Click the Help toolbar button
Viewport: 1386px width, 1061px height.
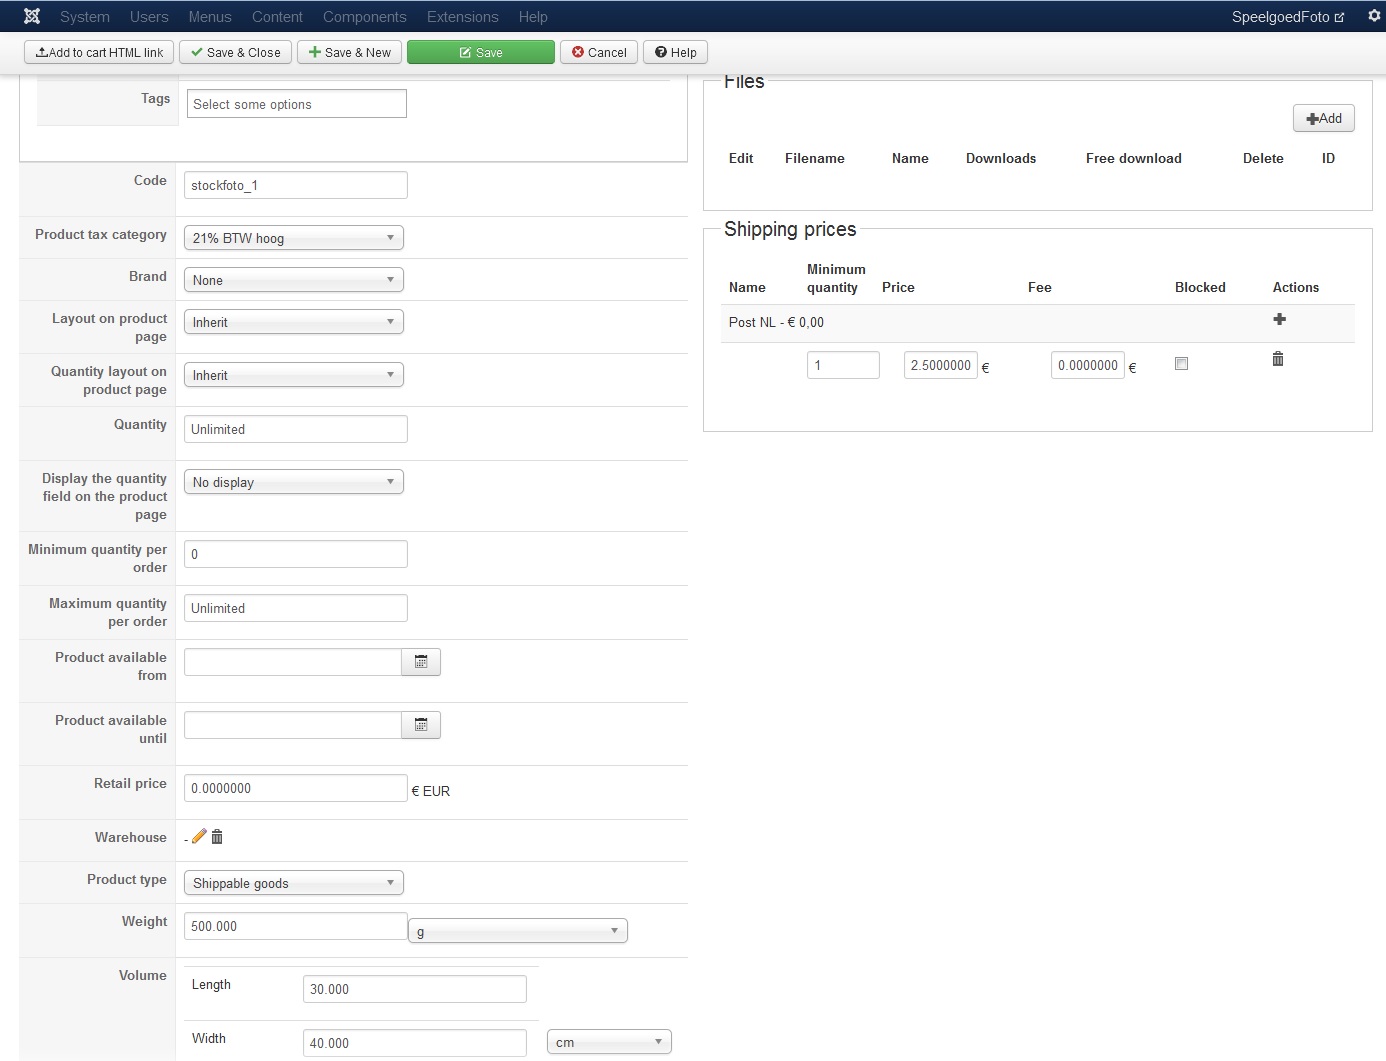[x=676, y=52]
